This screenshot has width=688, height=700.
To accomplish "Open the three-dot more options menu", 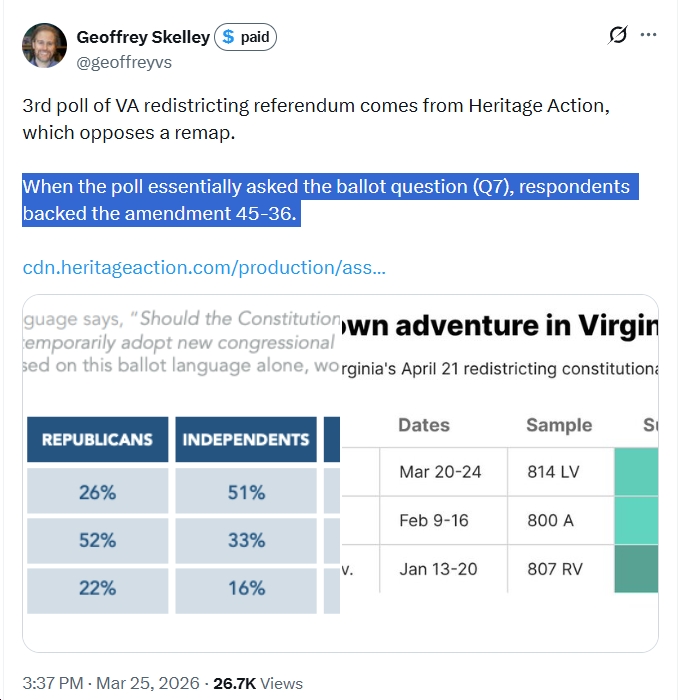I will [x=649, y=35].
